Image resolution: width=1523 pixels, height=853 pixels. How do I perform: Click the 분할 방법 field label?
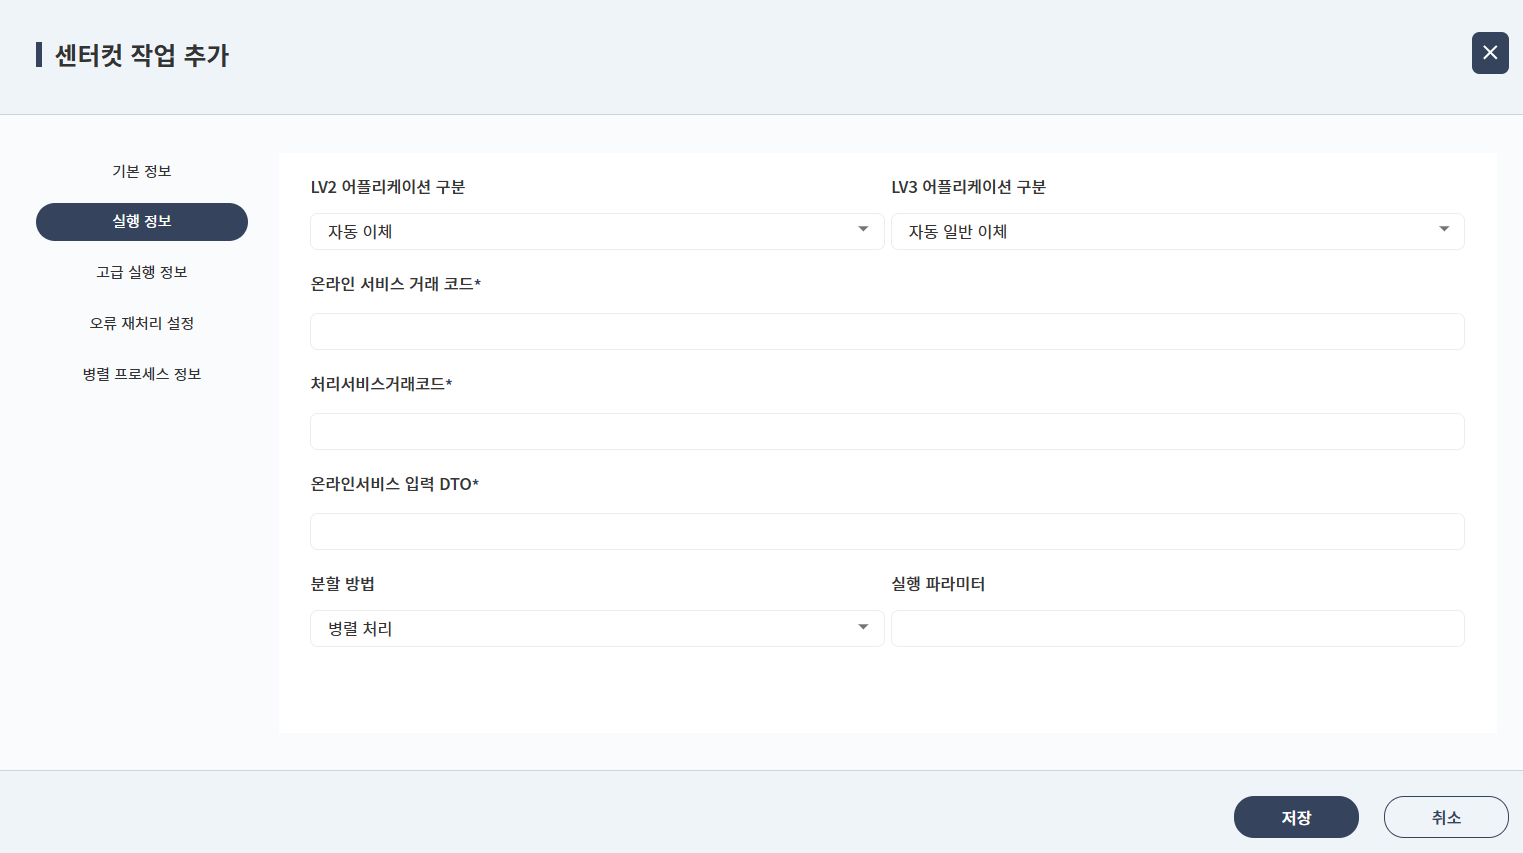pyautogui.click(x=343, y=584)
